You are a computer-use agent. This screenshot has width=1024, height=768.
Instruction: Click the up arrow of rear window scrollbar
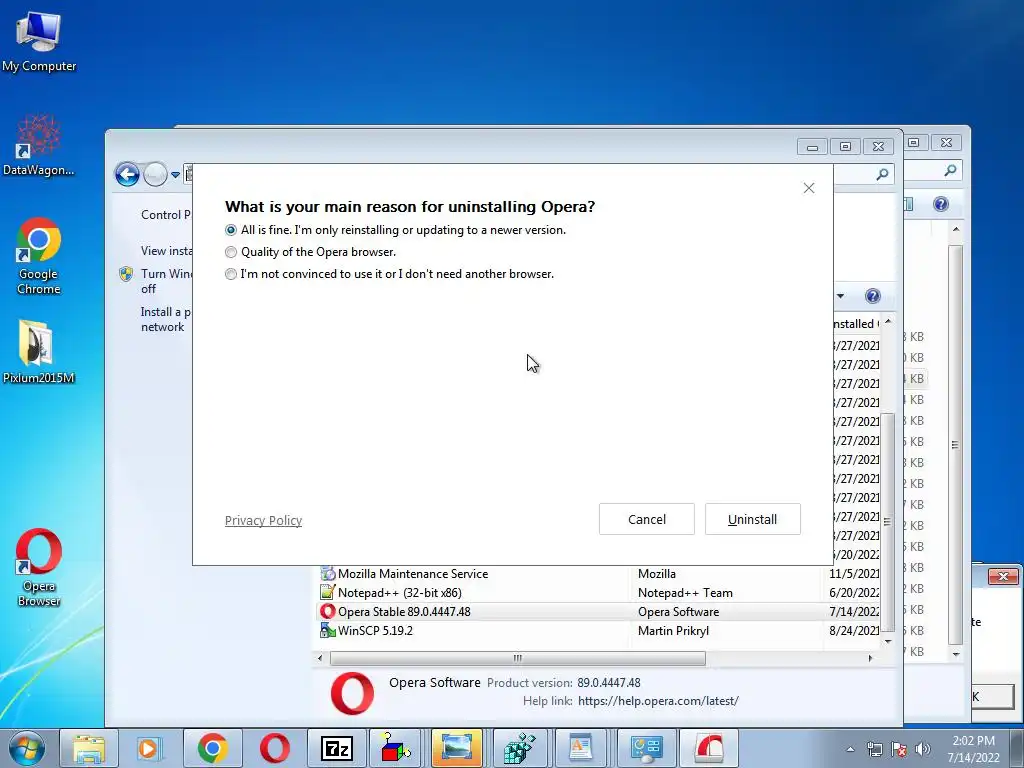point(956,229)
